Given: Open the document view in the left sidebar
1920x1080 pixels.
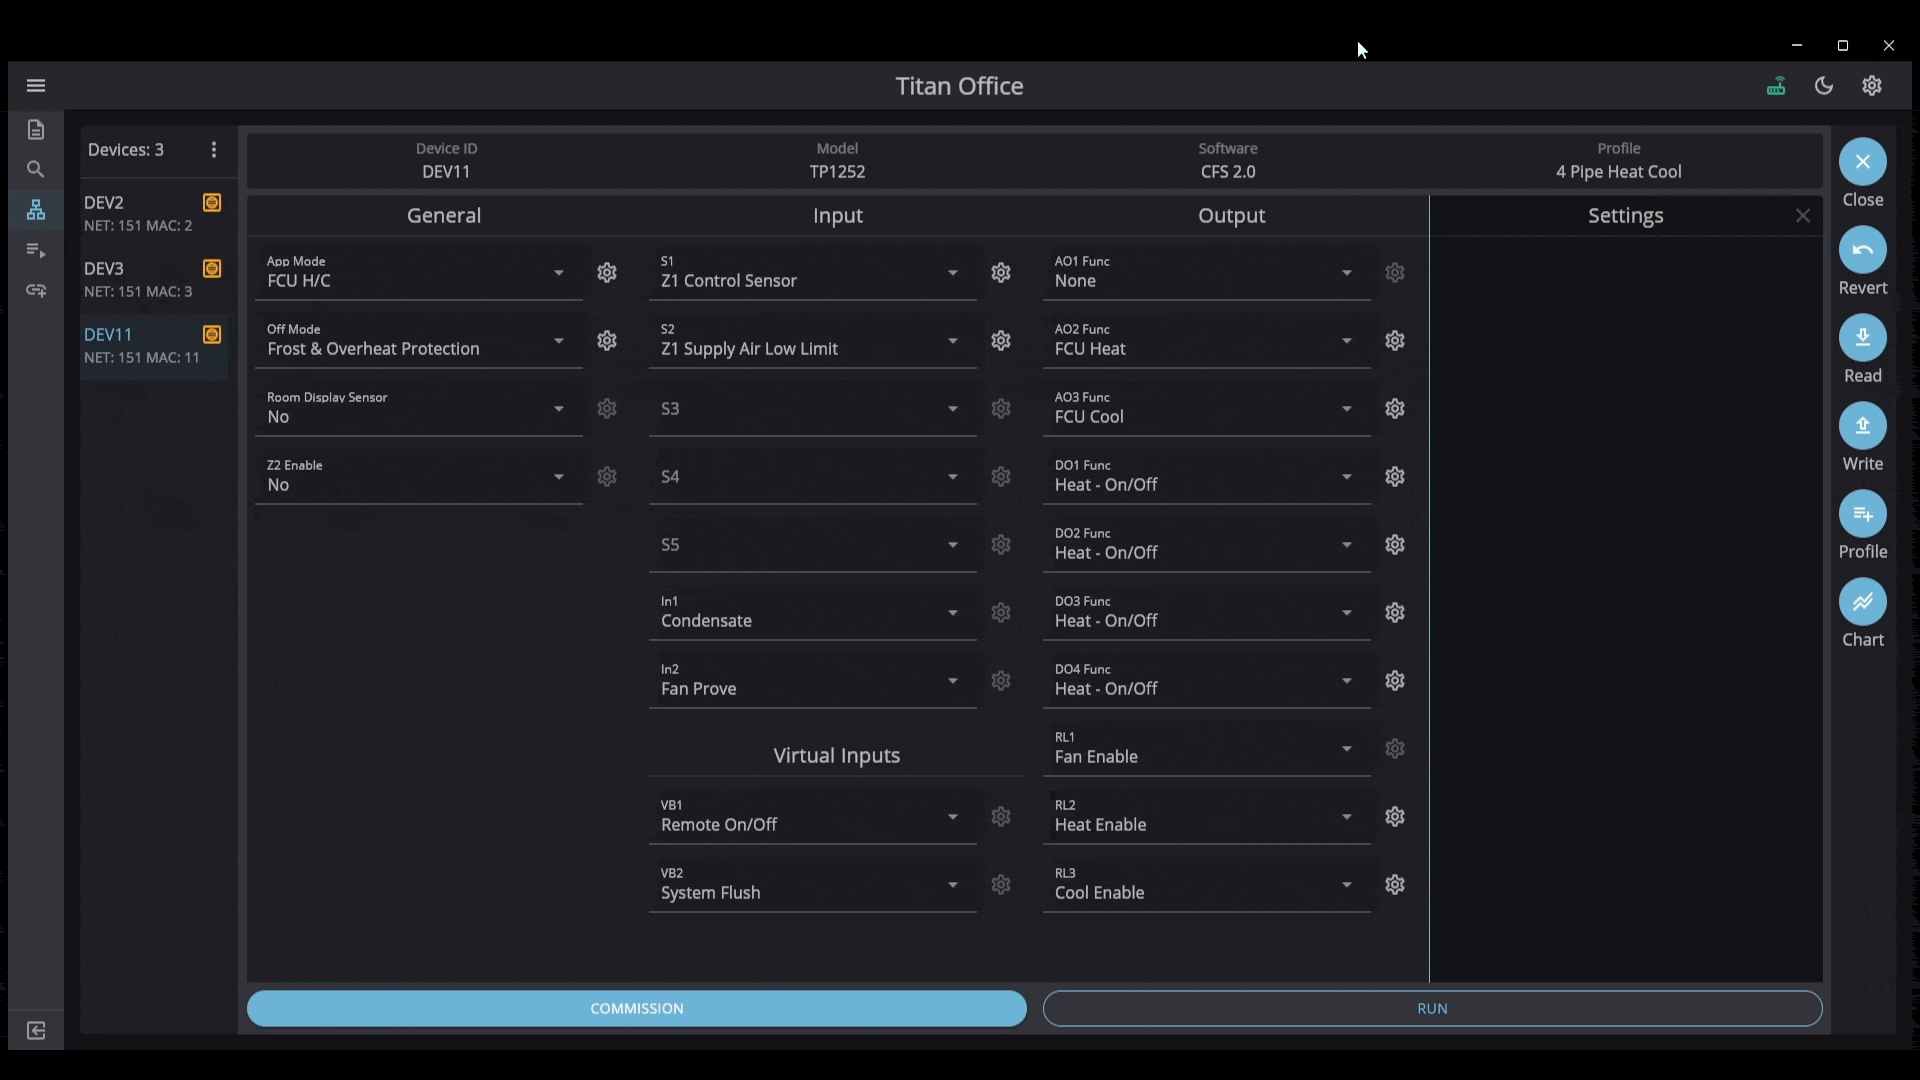Looking at the screenshot, I should click(35, 129).
